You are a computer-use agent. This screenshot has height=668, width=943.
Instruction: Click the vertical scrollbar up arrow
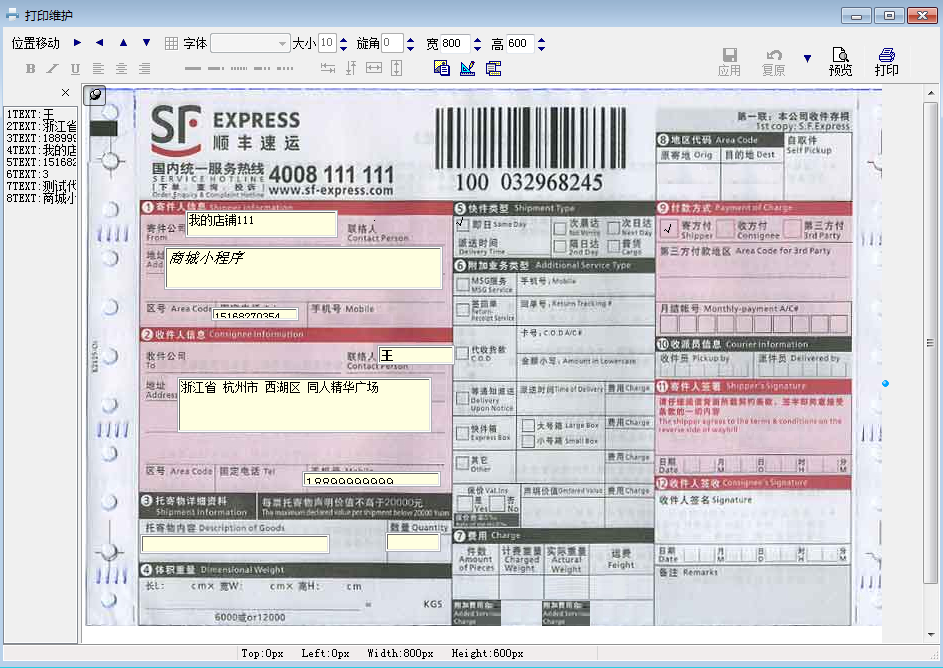tap(931, 93)
